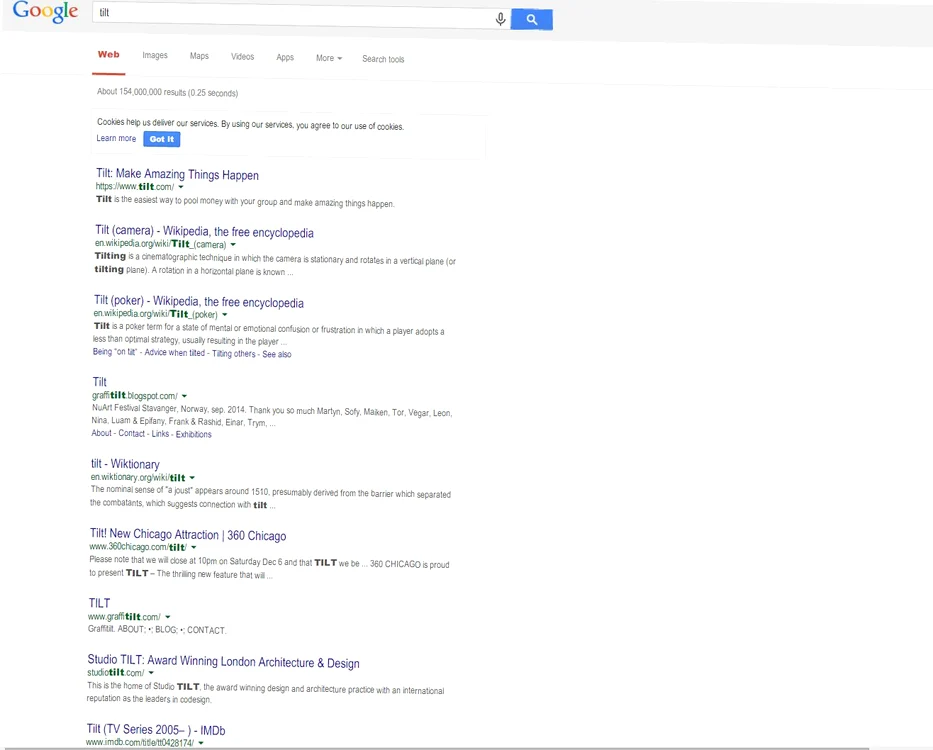The image size is (933, 750).
Task: Open Studio TILT London Architecture result
Action: (223, 662)
